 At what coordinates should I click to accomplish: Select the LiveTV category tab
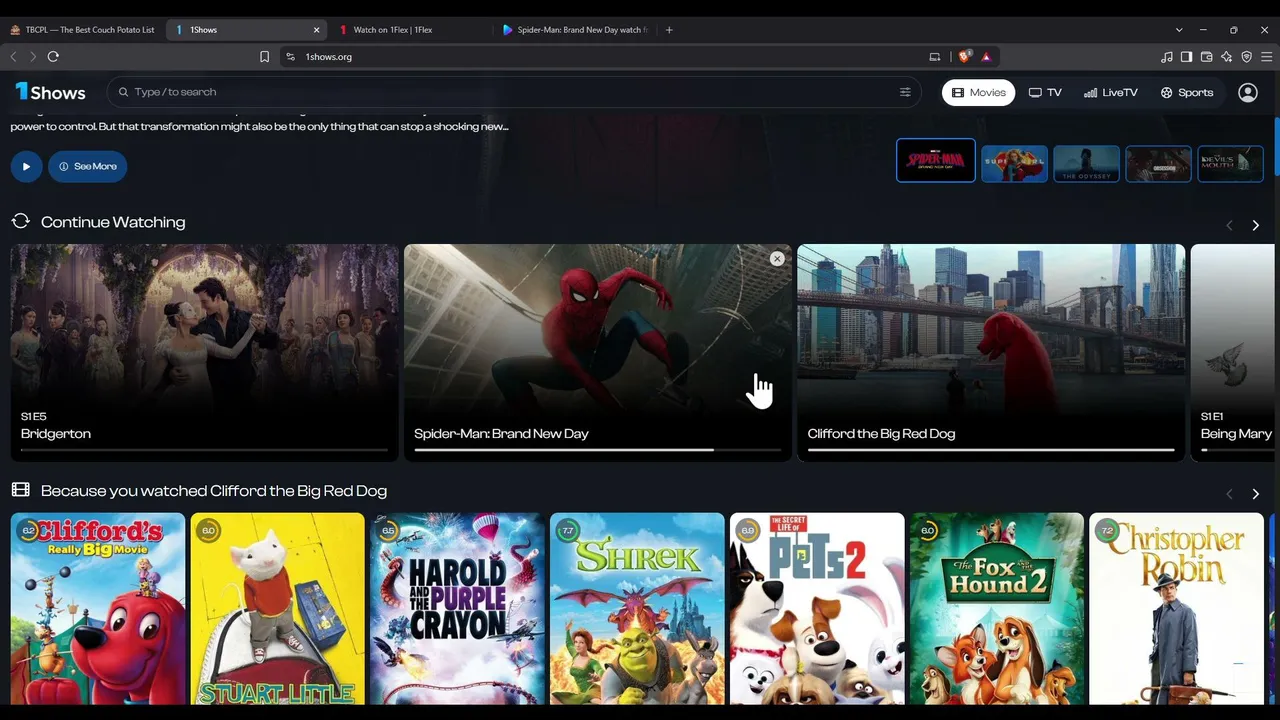tap(1111, 93)
